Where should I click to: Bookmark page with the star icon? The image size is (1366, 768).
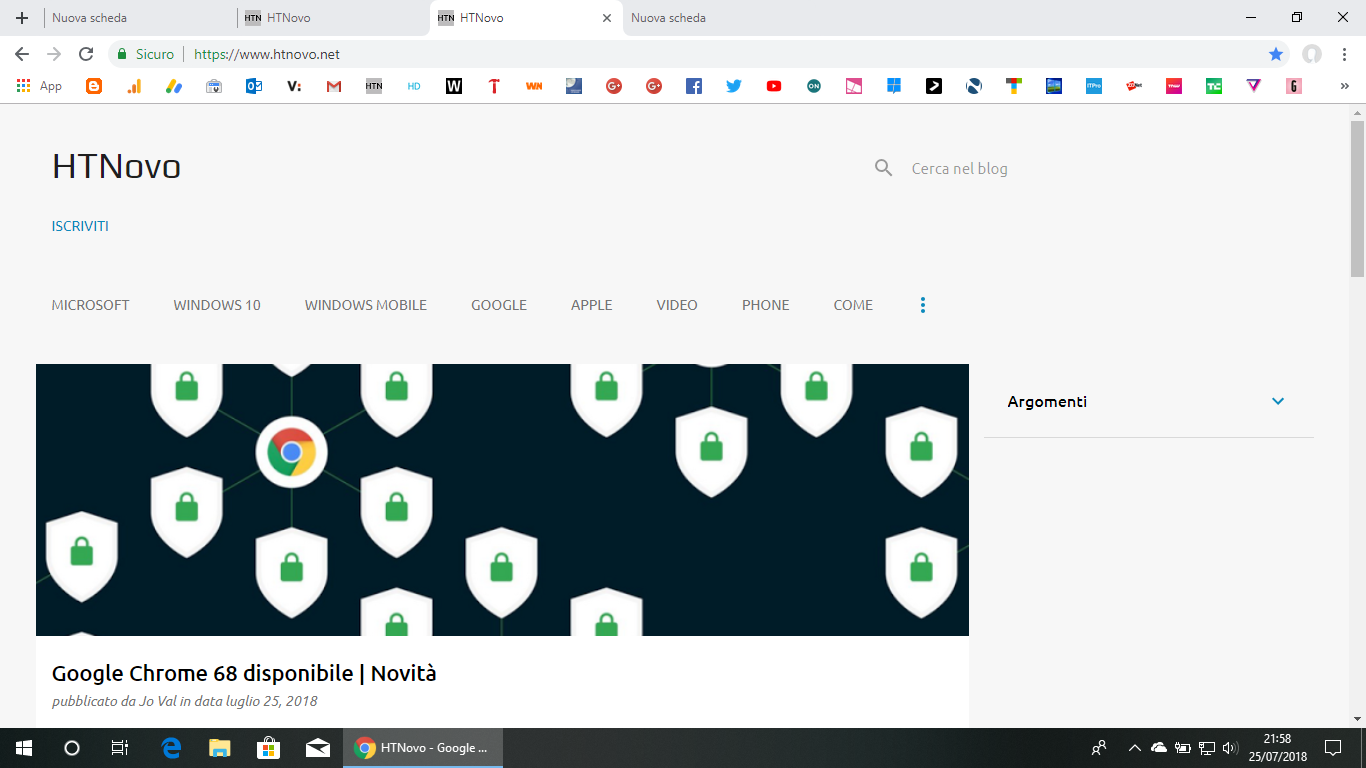[x=1276, y=54]
